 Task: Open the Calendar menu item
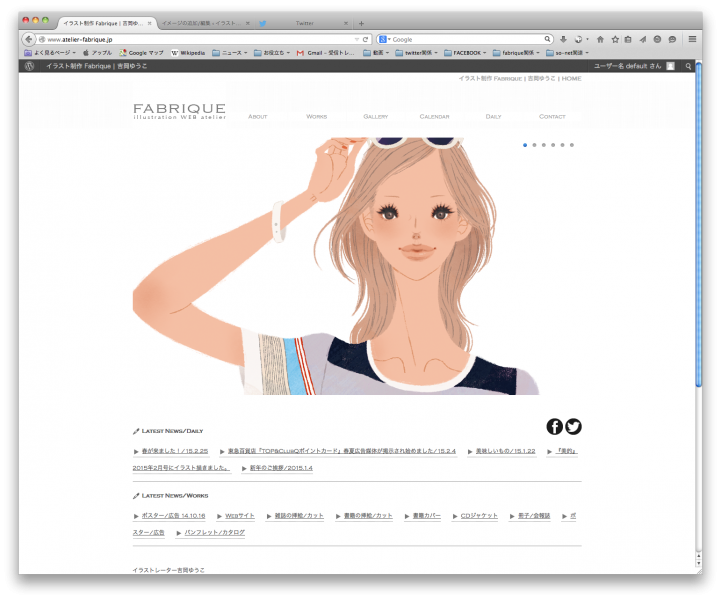point(434,117)
